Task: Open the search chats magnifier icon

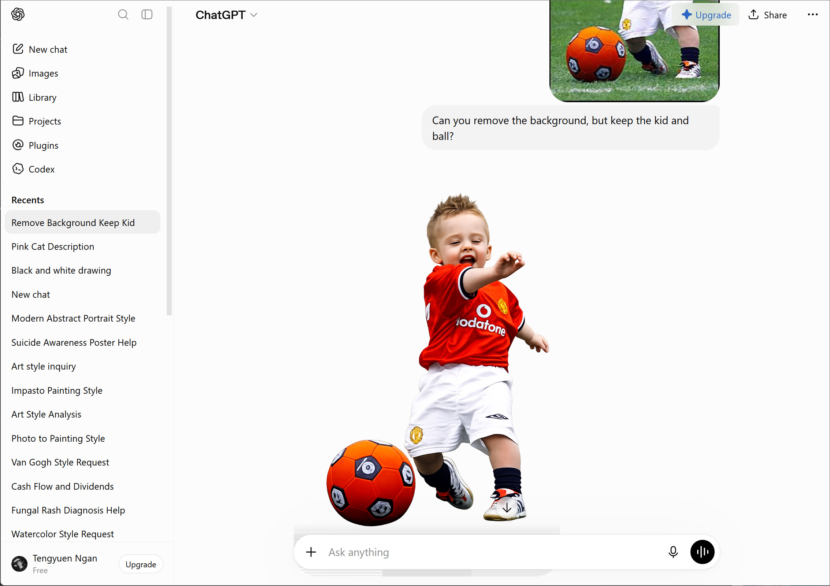Action: click(x=123, y=14)
